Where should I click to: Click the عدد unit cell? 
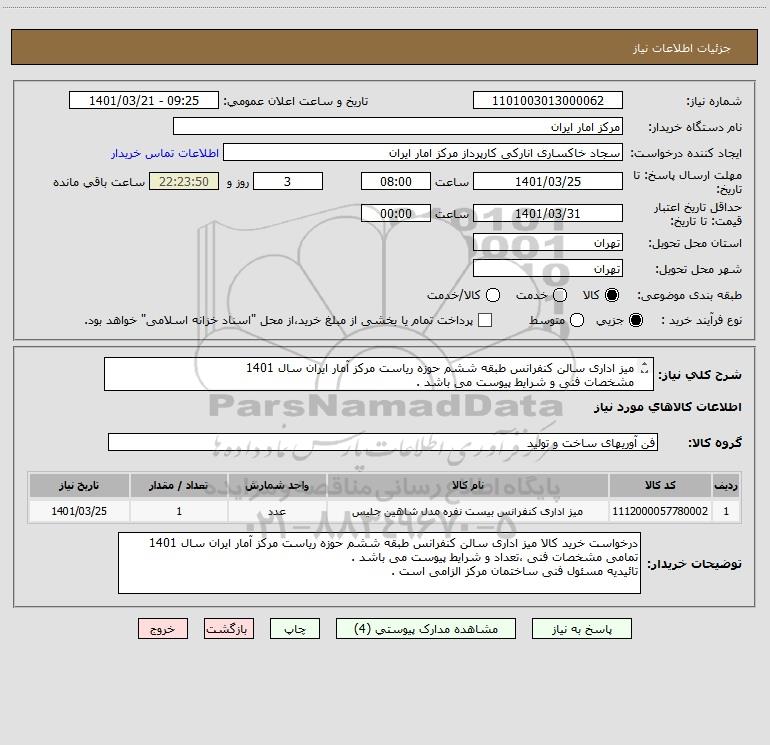(277, 511)
